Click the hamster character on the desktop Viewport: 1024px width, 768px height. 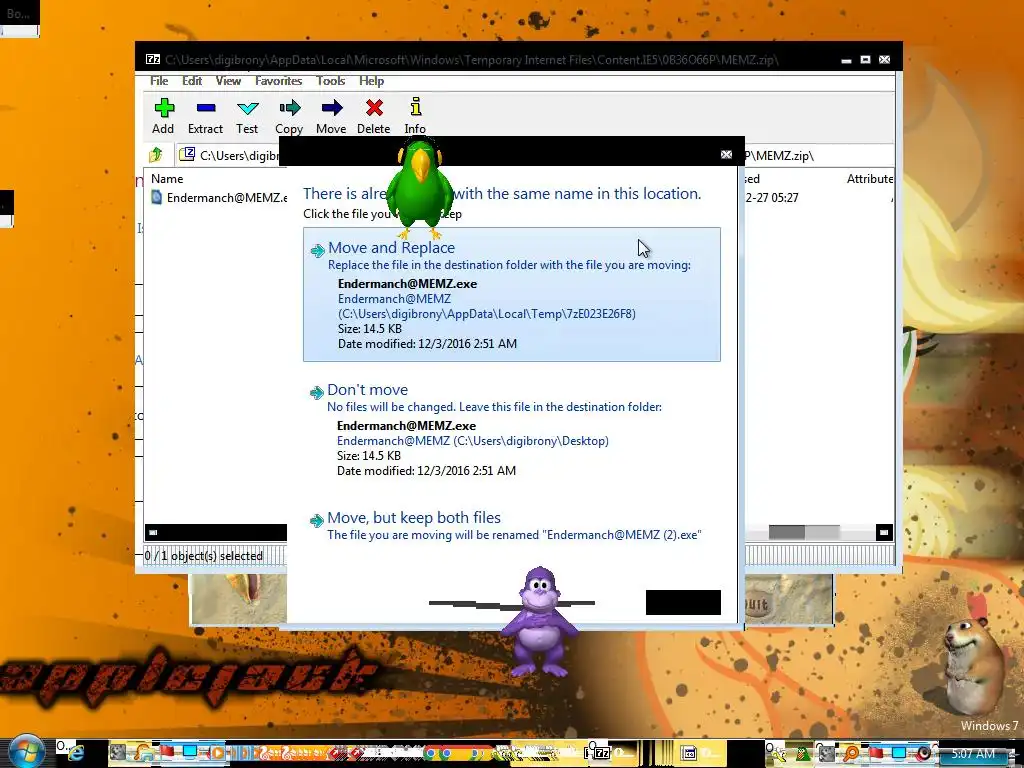pyautogui.click(x=974, y=665)
